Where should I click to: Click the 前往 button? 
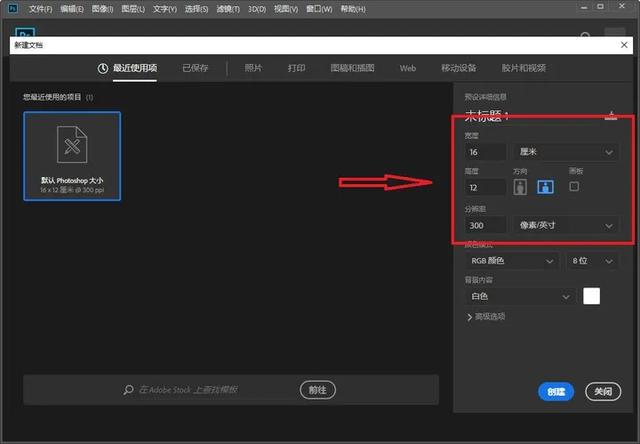pos(318,390)
